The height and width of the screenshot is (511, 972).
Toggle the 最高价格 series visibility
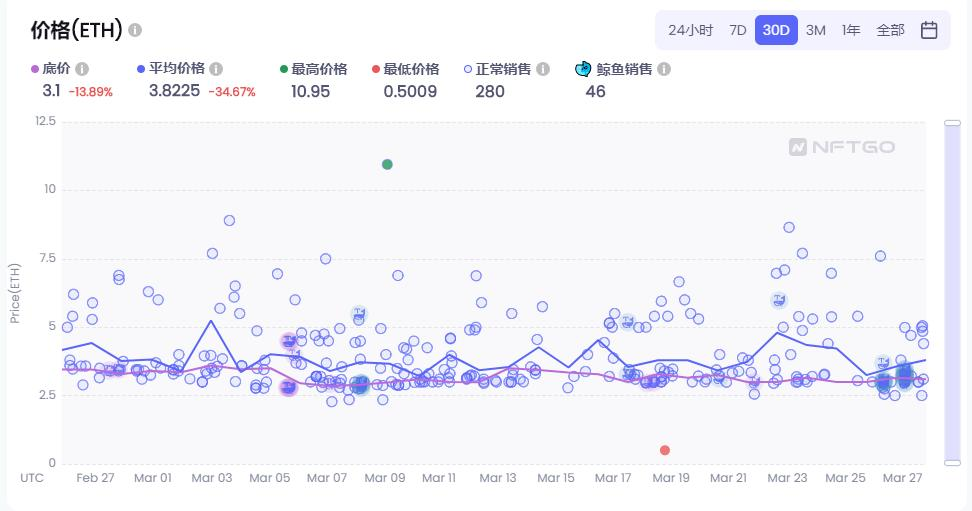314,69
